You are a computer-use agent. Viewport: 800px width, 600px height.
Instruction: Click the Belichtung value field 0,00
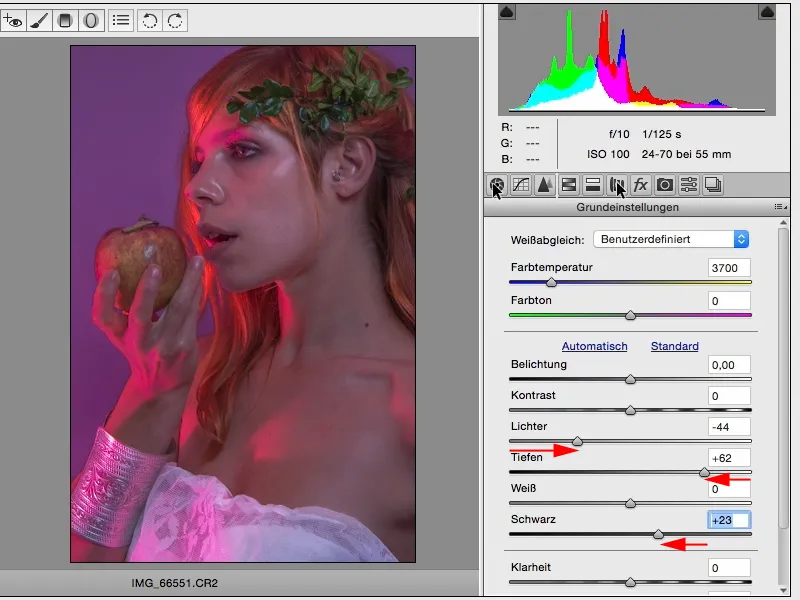pyautogui.click(x=729, y=365)
